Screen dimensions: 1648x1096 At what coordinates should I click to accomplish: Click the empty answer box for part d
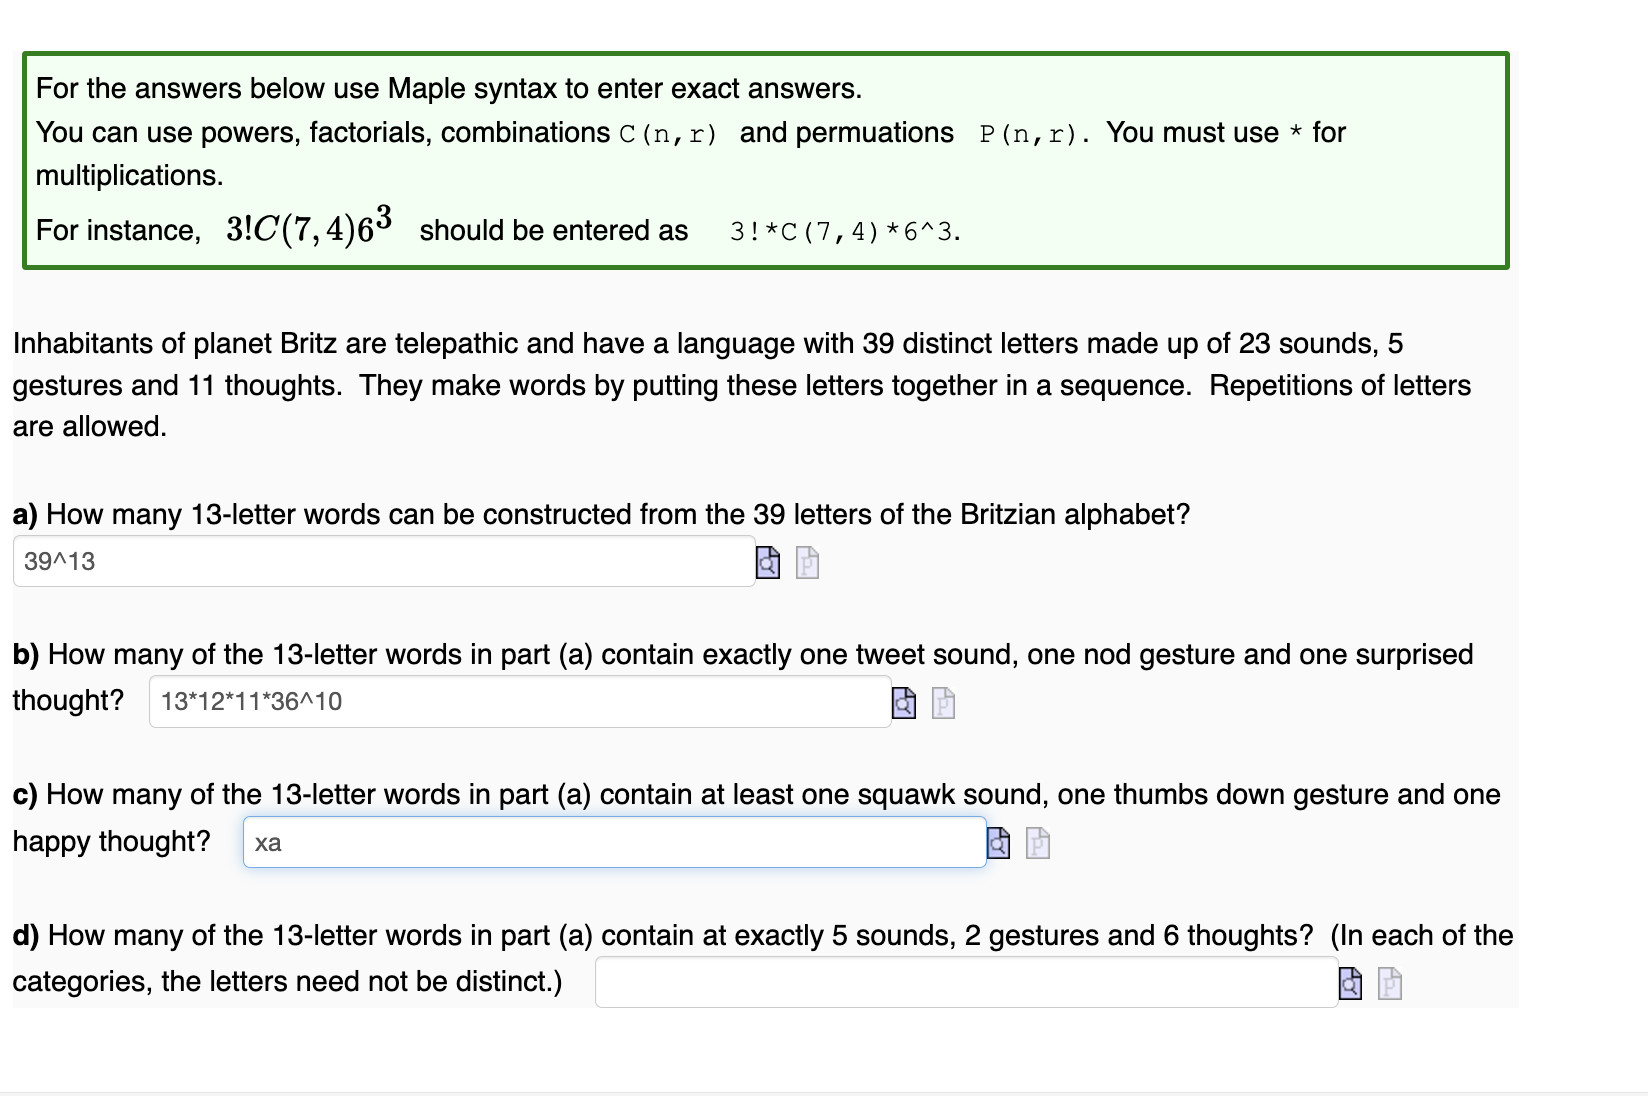[x=965, y=982]
